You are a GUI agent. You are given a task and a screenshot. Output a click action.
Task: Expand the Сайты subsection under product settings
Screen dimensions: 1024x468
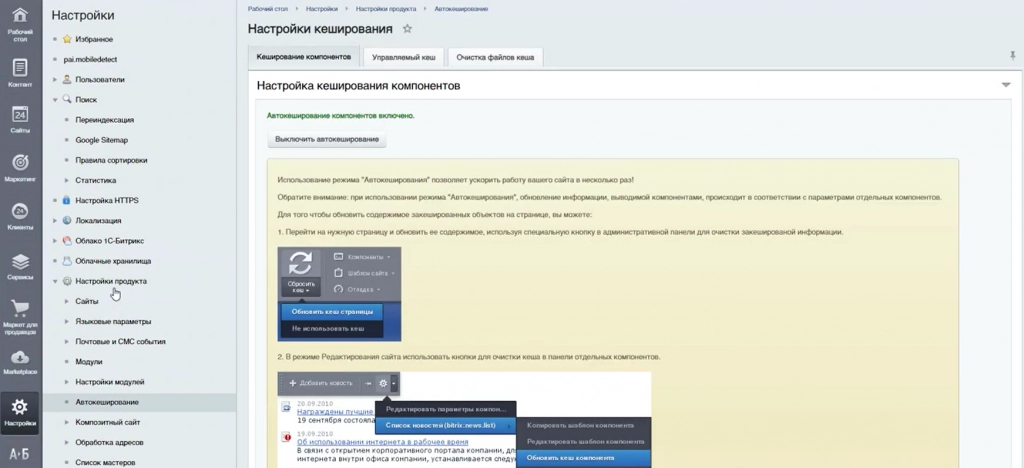[x=67, y=302]
